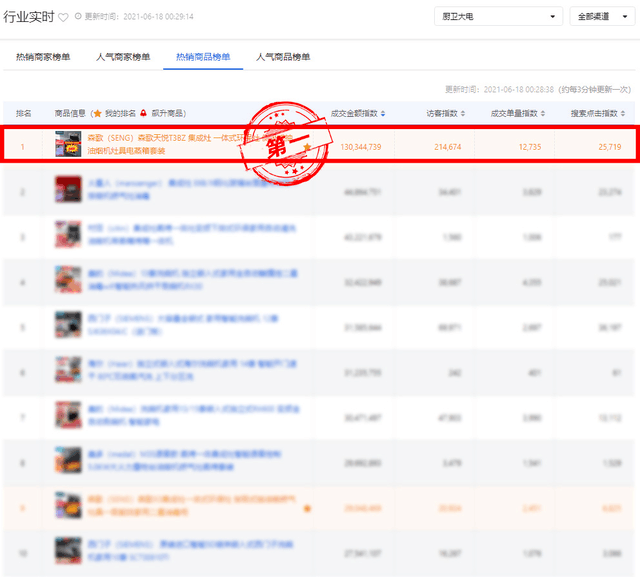This screenshot has height=577, width=640.
Task: Click the orange star 我的排名 legend icon
Action: point(98,113)
